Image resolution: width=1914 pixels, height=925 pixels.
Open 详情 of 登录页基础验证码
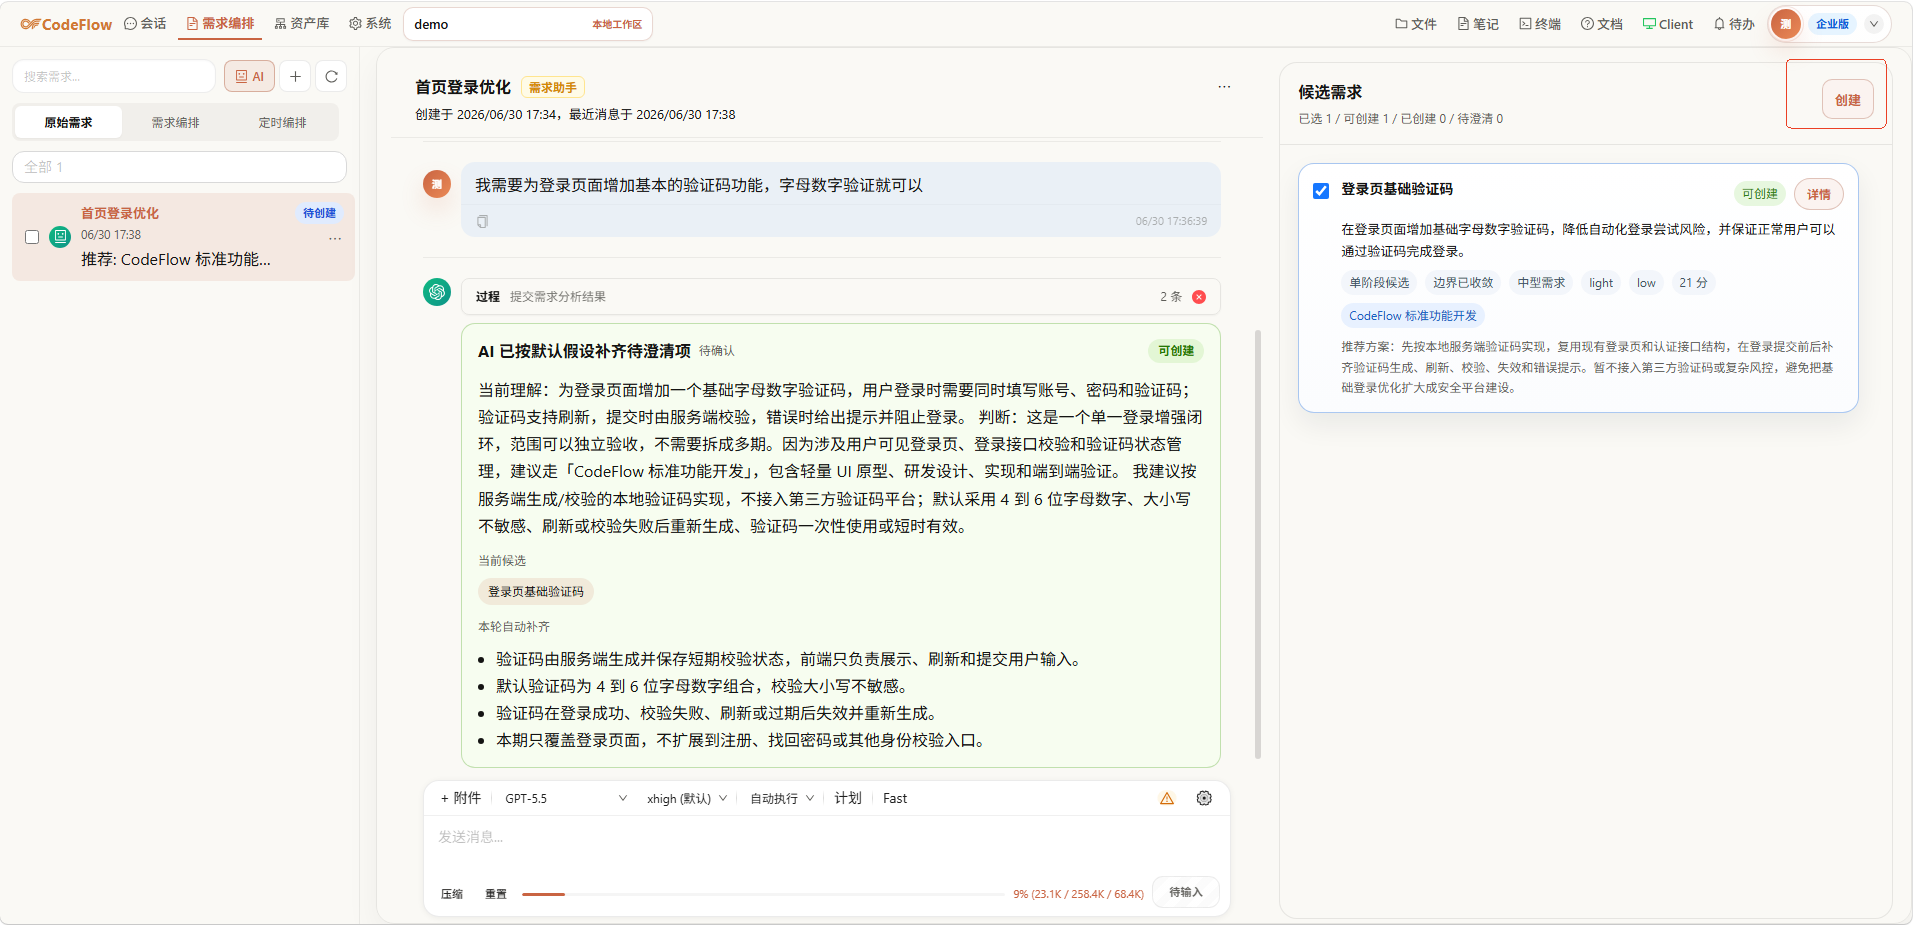(1819, 194)
